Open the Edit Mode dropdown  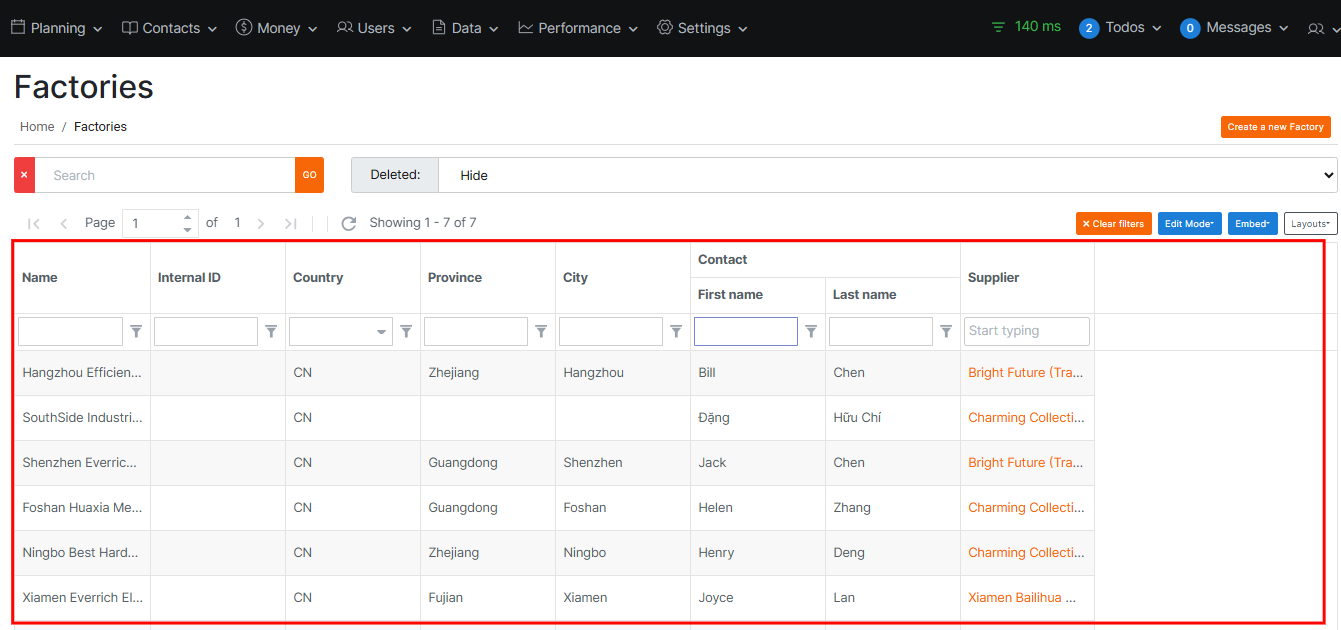pos(1189,224)
